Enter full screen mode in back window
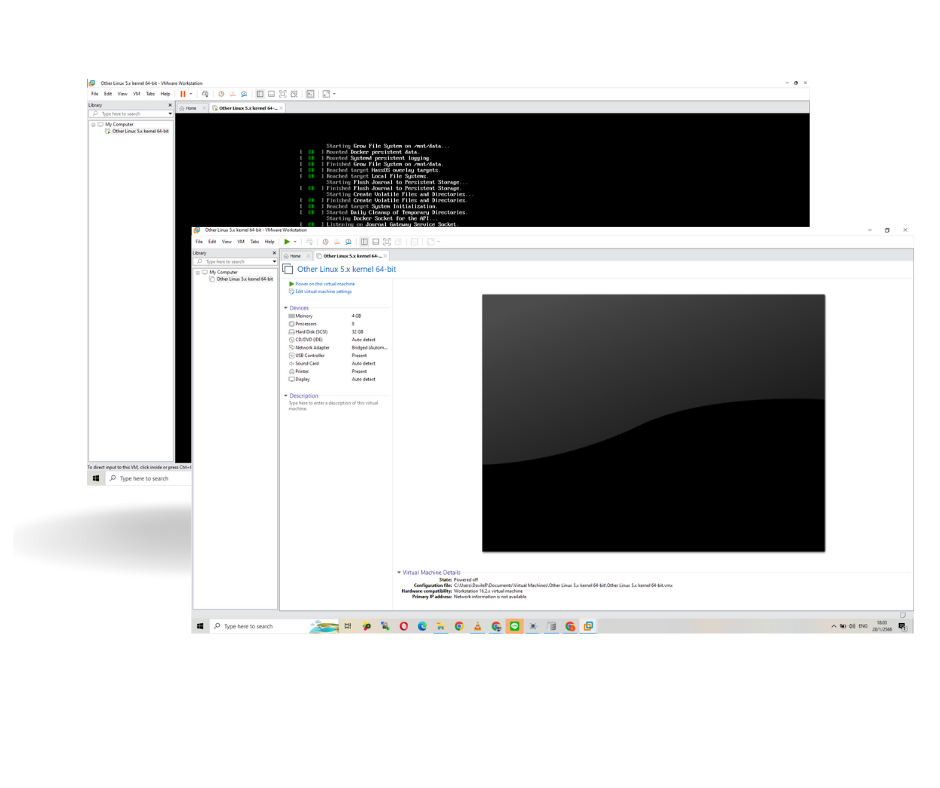 [282, 94]
